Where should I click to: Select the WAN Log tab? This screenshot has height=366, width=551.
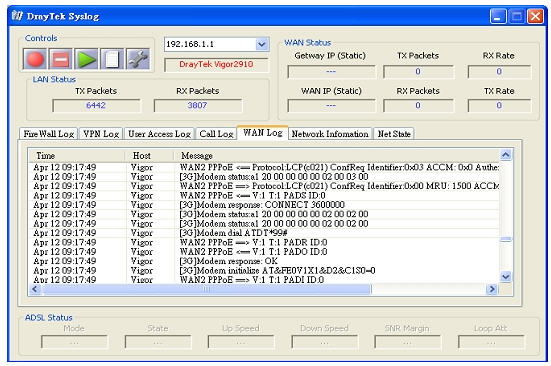(262, 133)
